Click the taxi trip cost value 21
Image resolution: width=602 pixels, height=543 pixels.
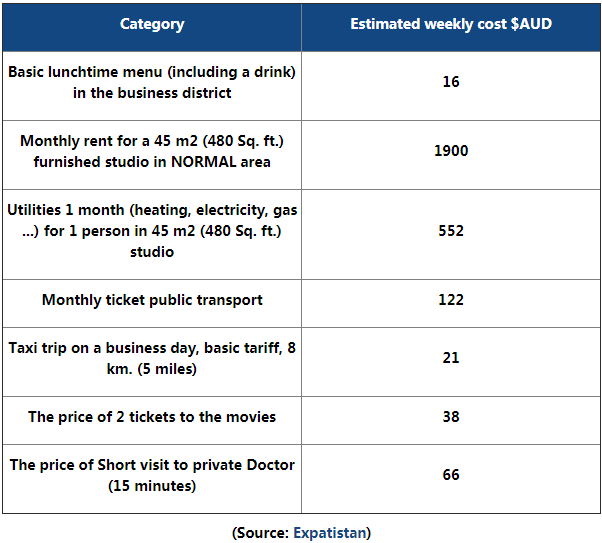(451, 358)
